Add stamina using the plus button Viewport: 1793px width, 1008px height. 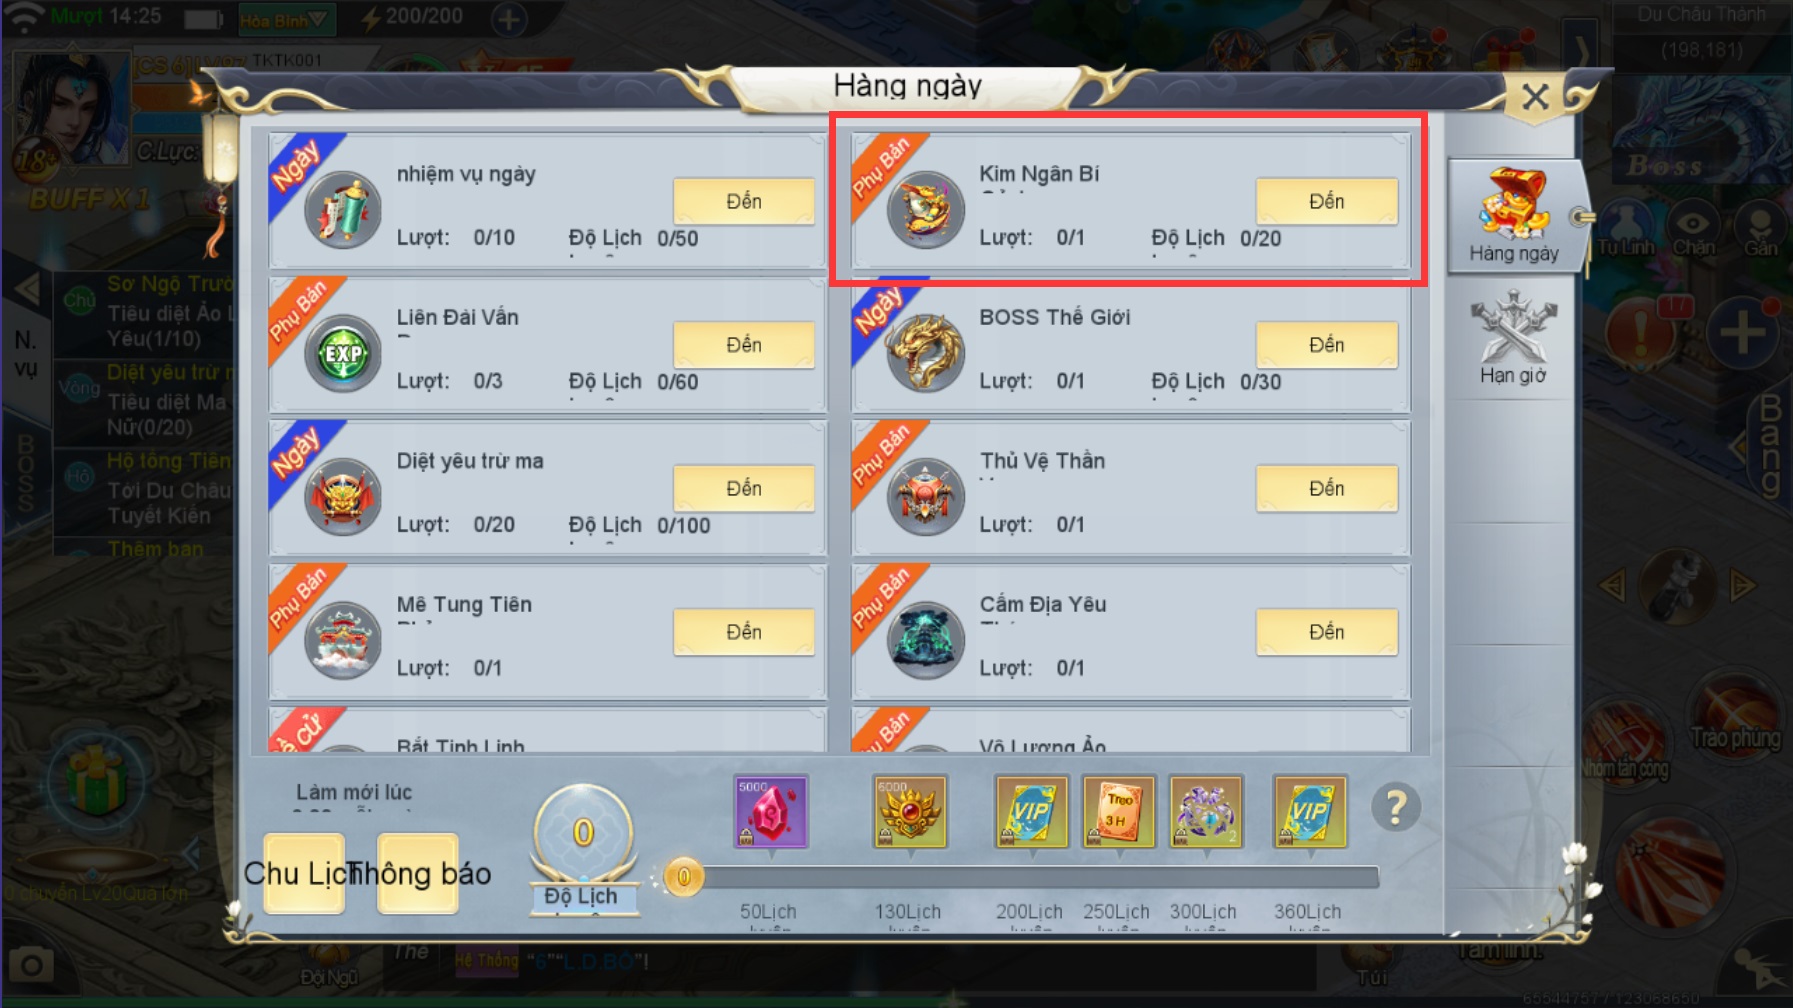coord(509,18)
